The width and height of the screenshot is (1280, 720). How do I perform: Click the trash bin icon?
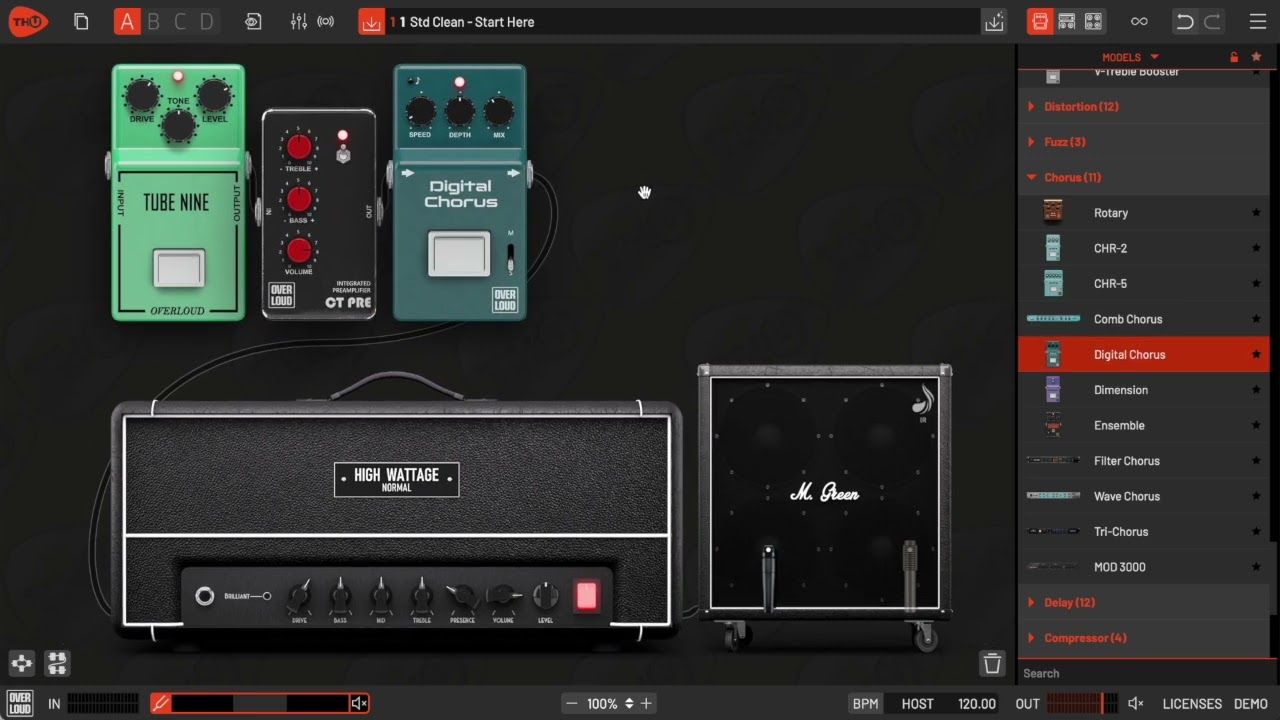(992, 663)
